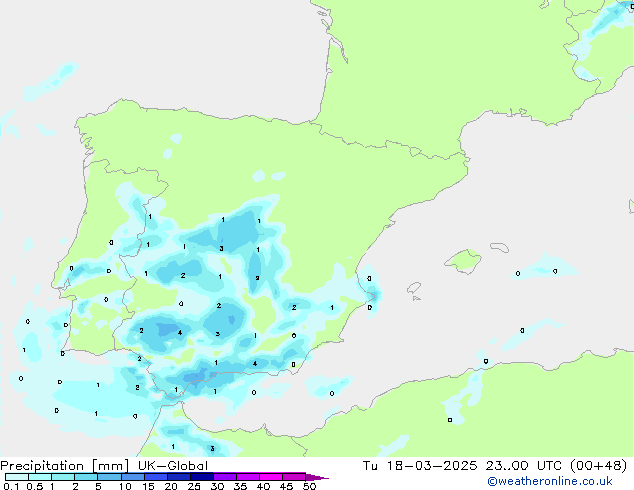Image resolution: width=634 pixels, height=490 pixels.
Task: Click the Mallorca island outline
Action: (x=463, y=261)
